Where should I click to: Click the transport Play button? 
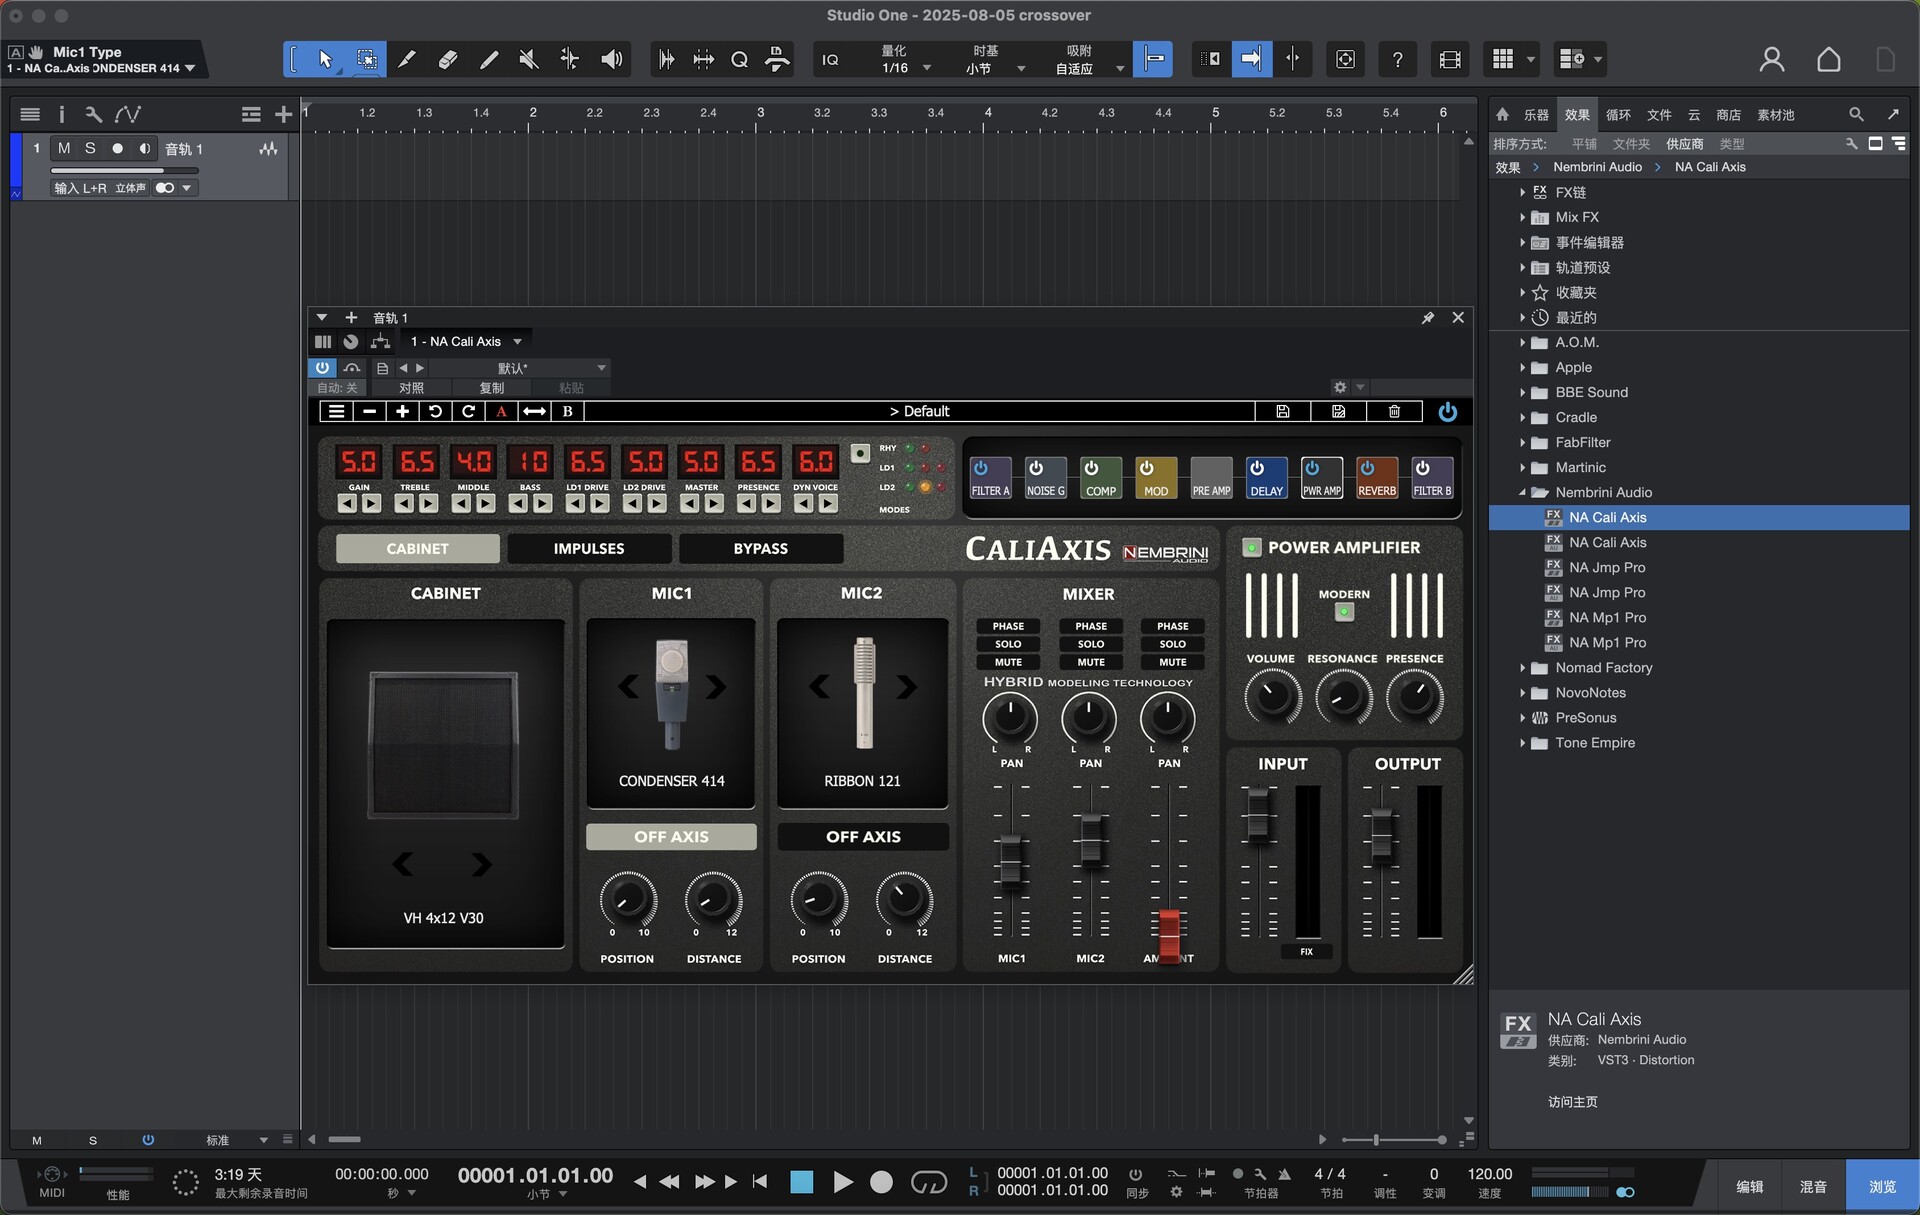click(x=842, y=1182)
